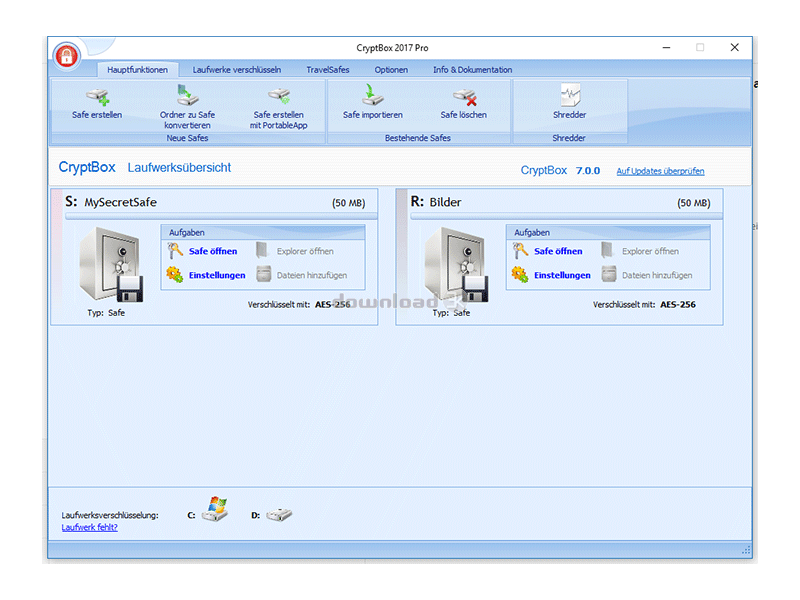Image resolution: width=800 pixels, height=600 pixels.
Task: Click key icon for MySecretSafe Safe öffnen
Action: point(175,251)
